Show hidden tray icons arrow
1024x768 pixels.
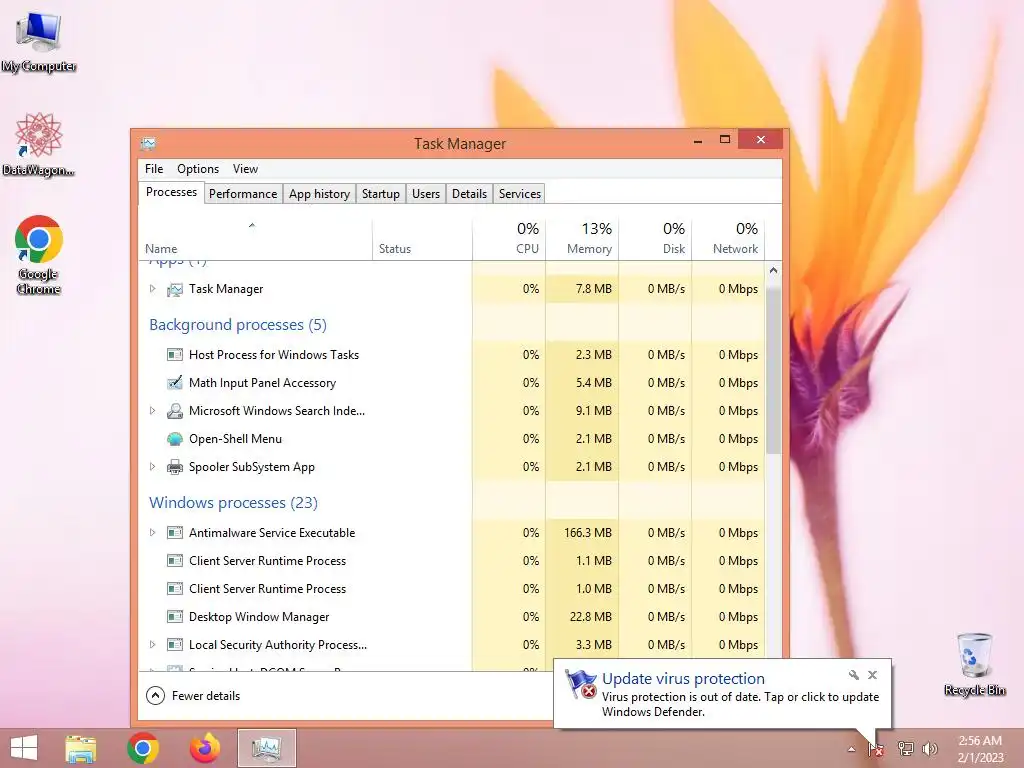[x=851, y=749]
